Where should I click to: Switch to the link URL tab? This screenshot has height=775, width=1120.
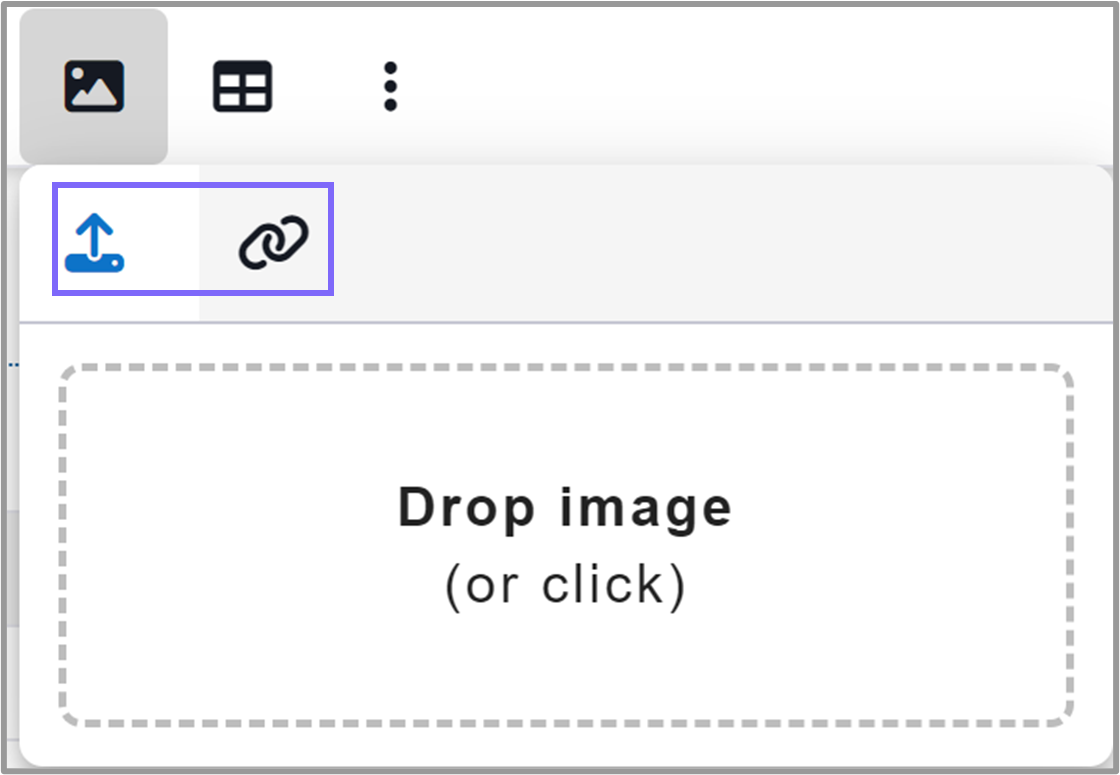click(273, 242)
